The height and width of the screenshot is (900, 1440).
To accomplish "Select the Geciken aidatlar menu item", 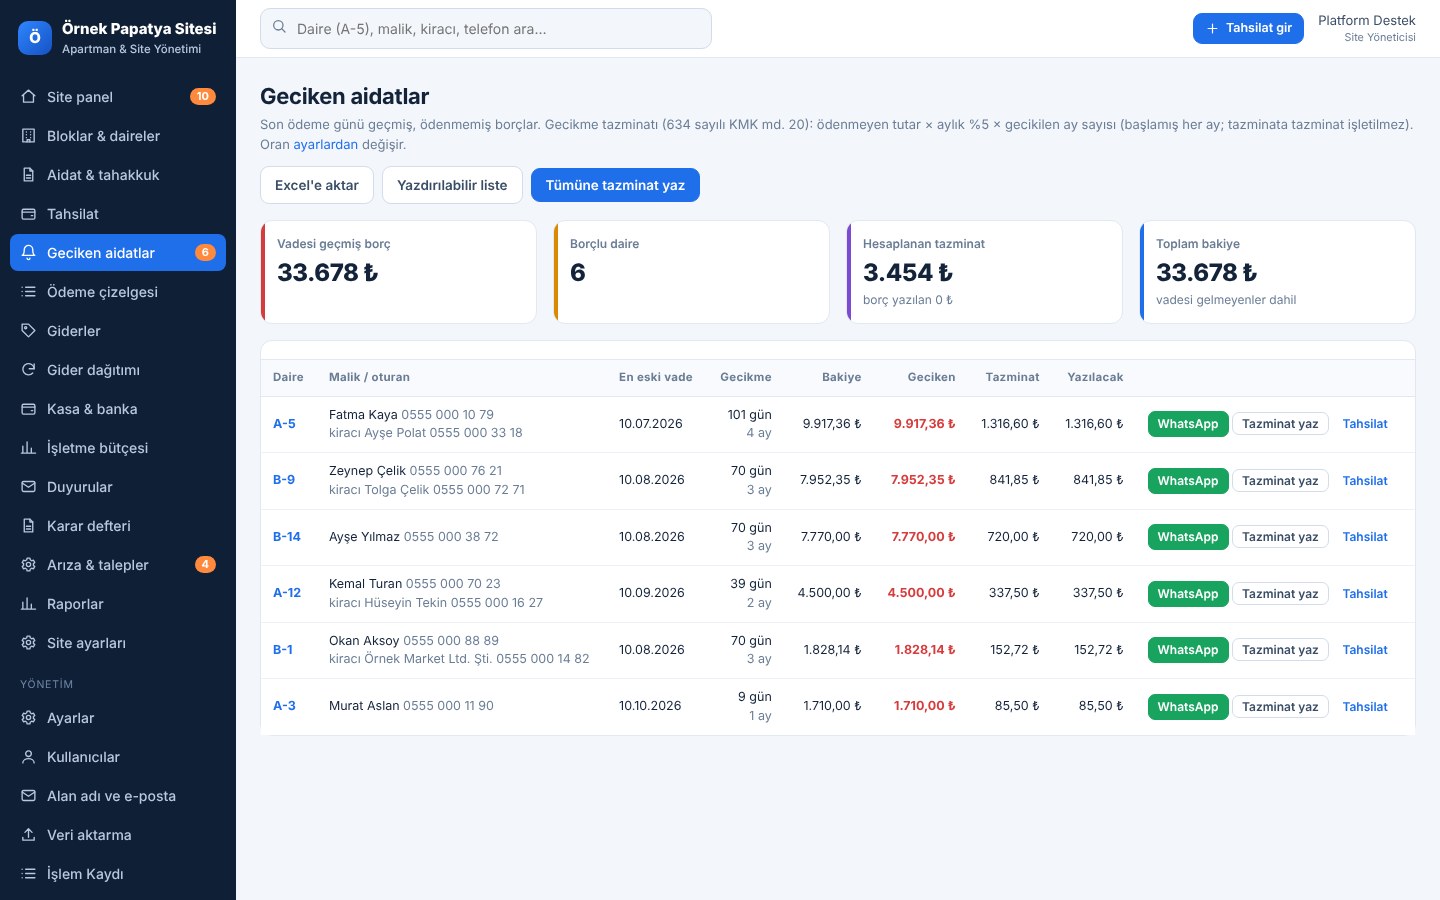I will tap(118, 253).
